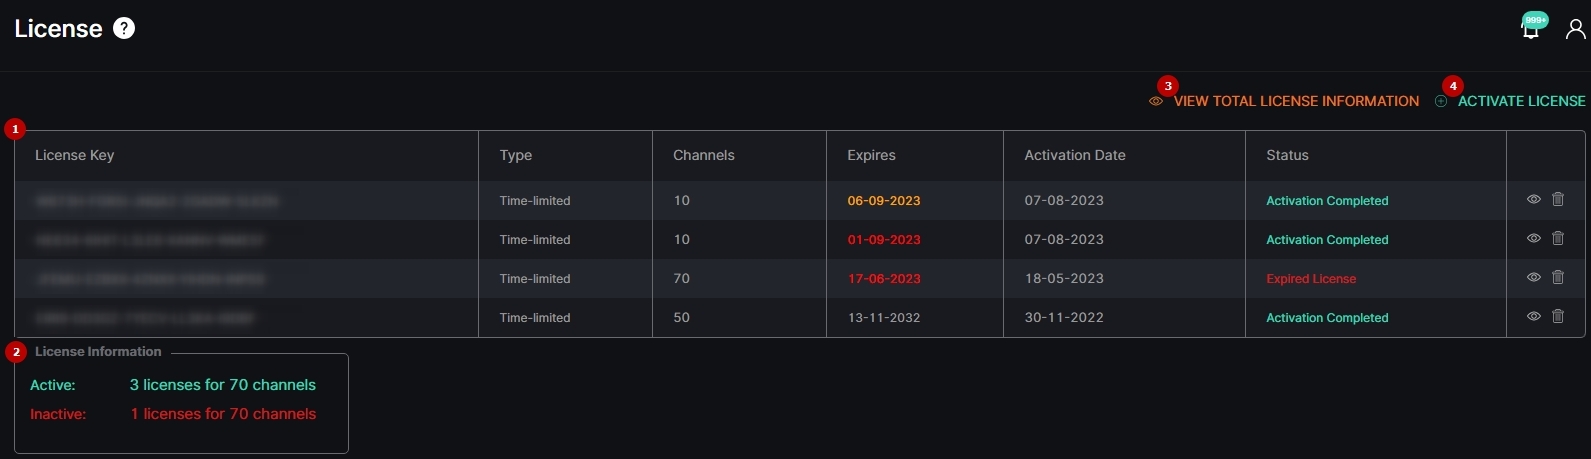View details of license expiring 06-09-2023
Screen dimensions: 1591x459
click(1533, 200)
